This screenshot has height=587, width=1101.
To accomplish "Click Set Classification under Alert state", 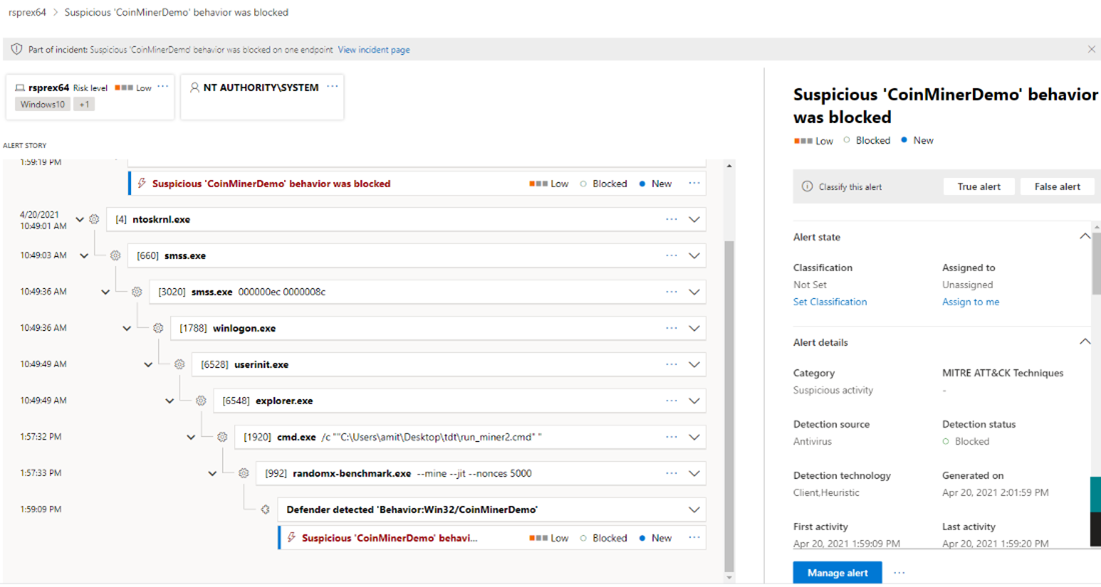I will click(828, 301).
